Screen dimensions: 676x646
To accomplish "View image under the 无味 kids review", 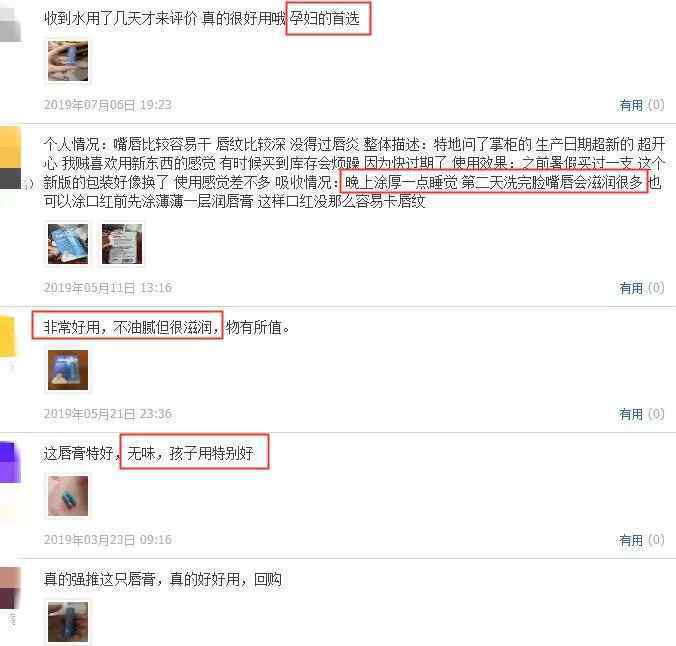I will pos(68,495).
